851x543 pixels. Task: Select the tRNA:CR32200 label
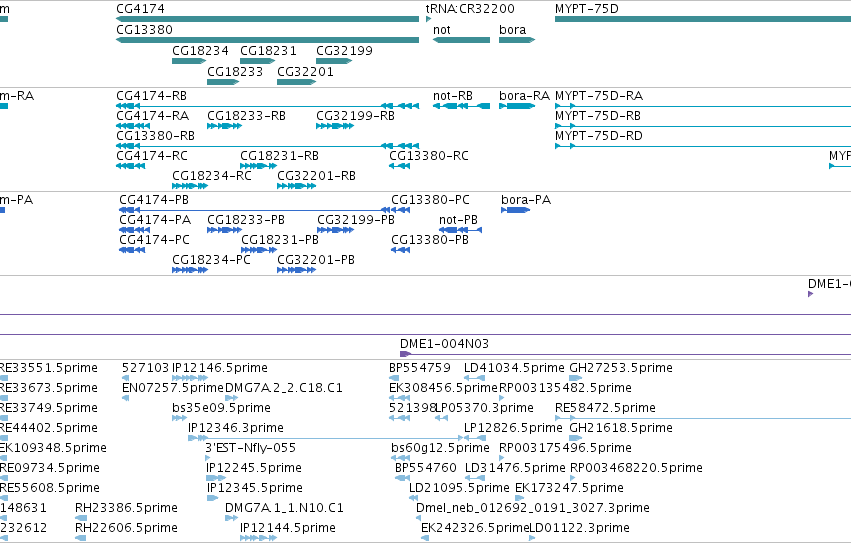(470, 9)
